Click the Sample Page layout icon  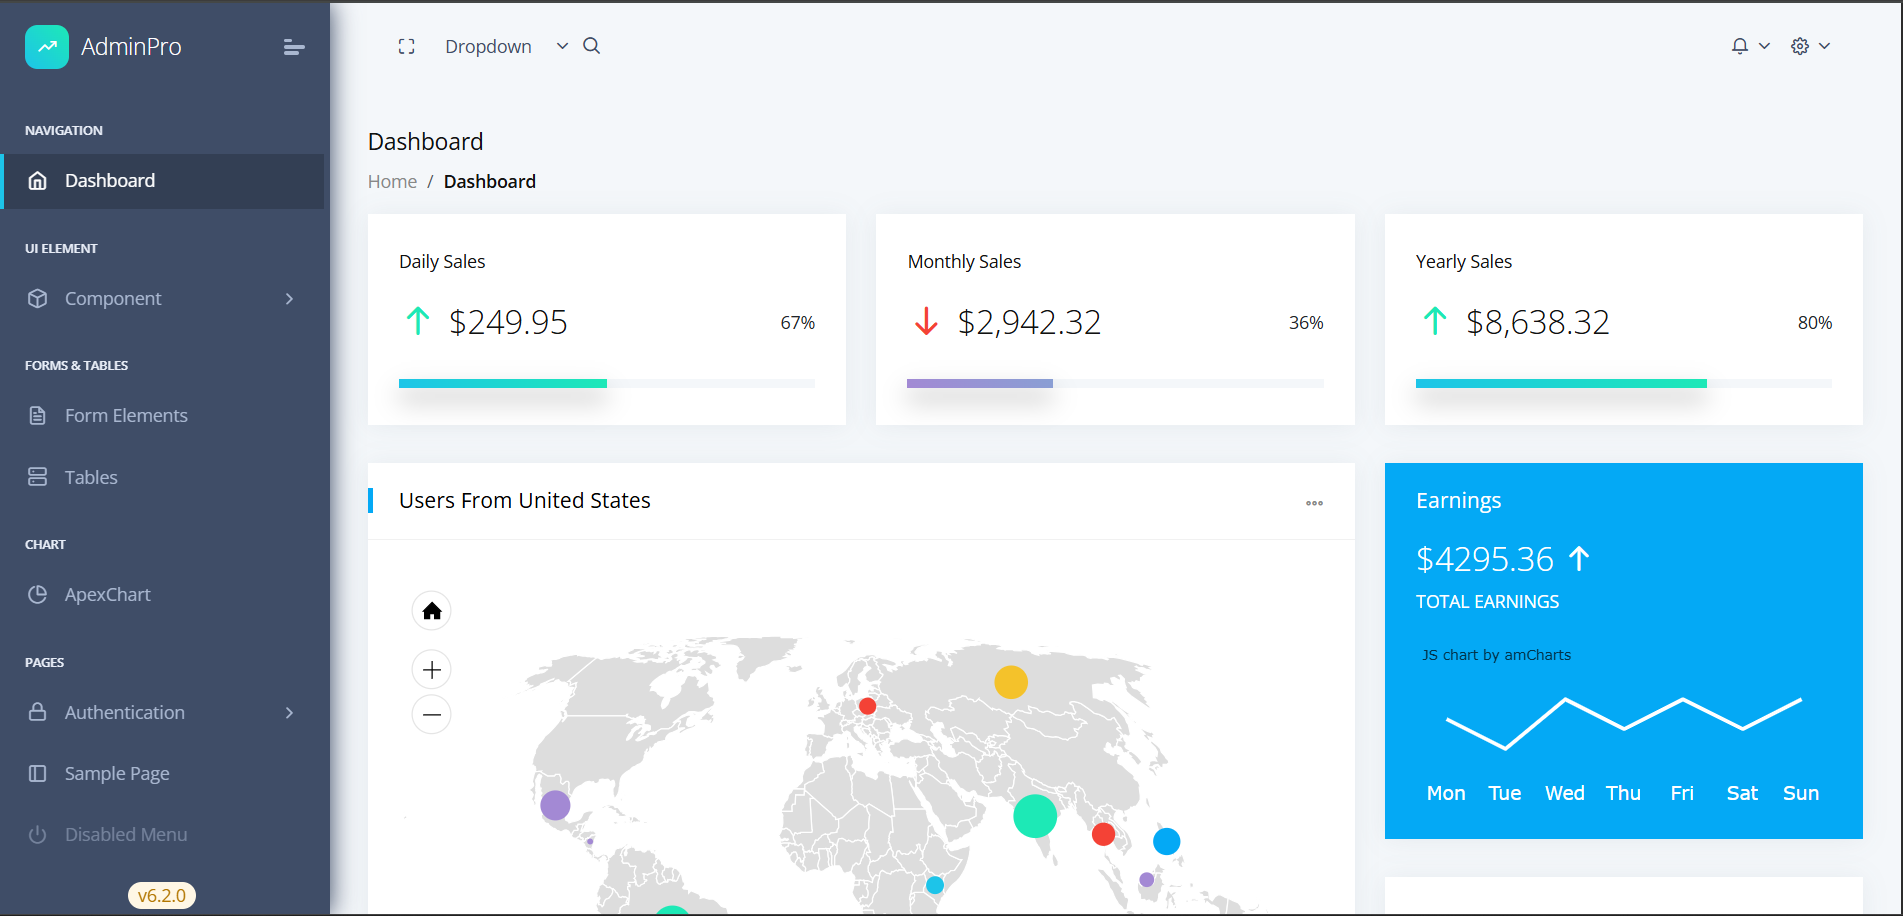coord(38,773)
